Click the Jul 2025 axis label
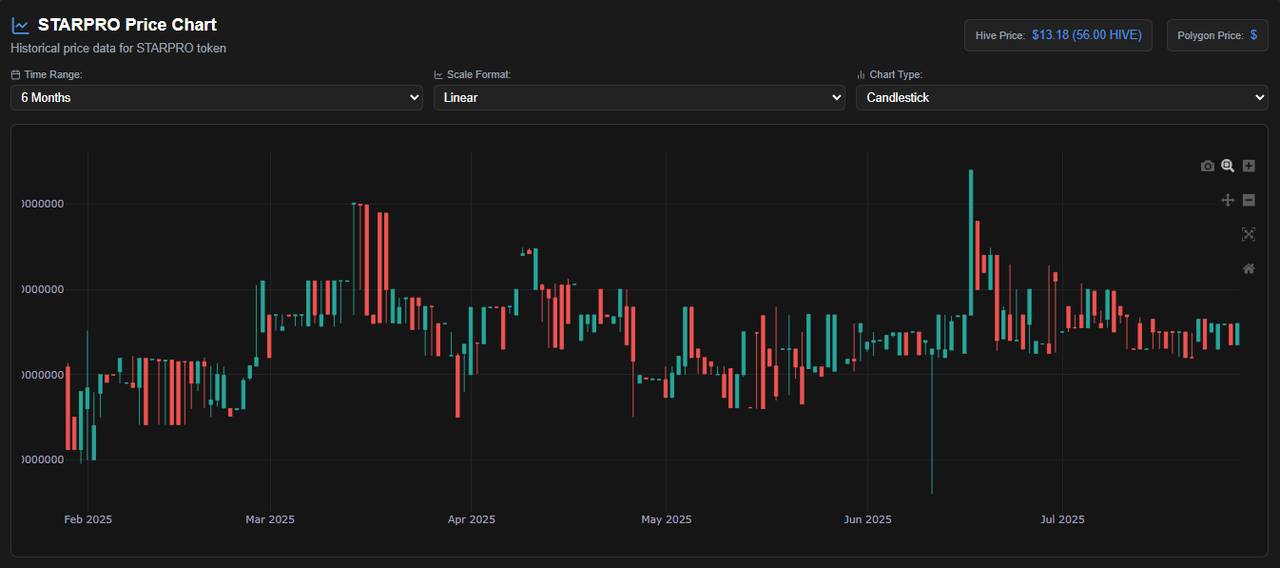1280x568 pixels. click(x=1062, y=519)
